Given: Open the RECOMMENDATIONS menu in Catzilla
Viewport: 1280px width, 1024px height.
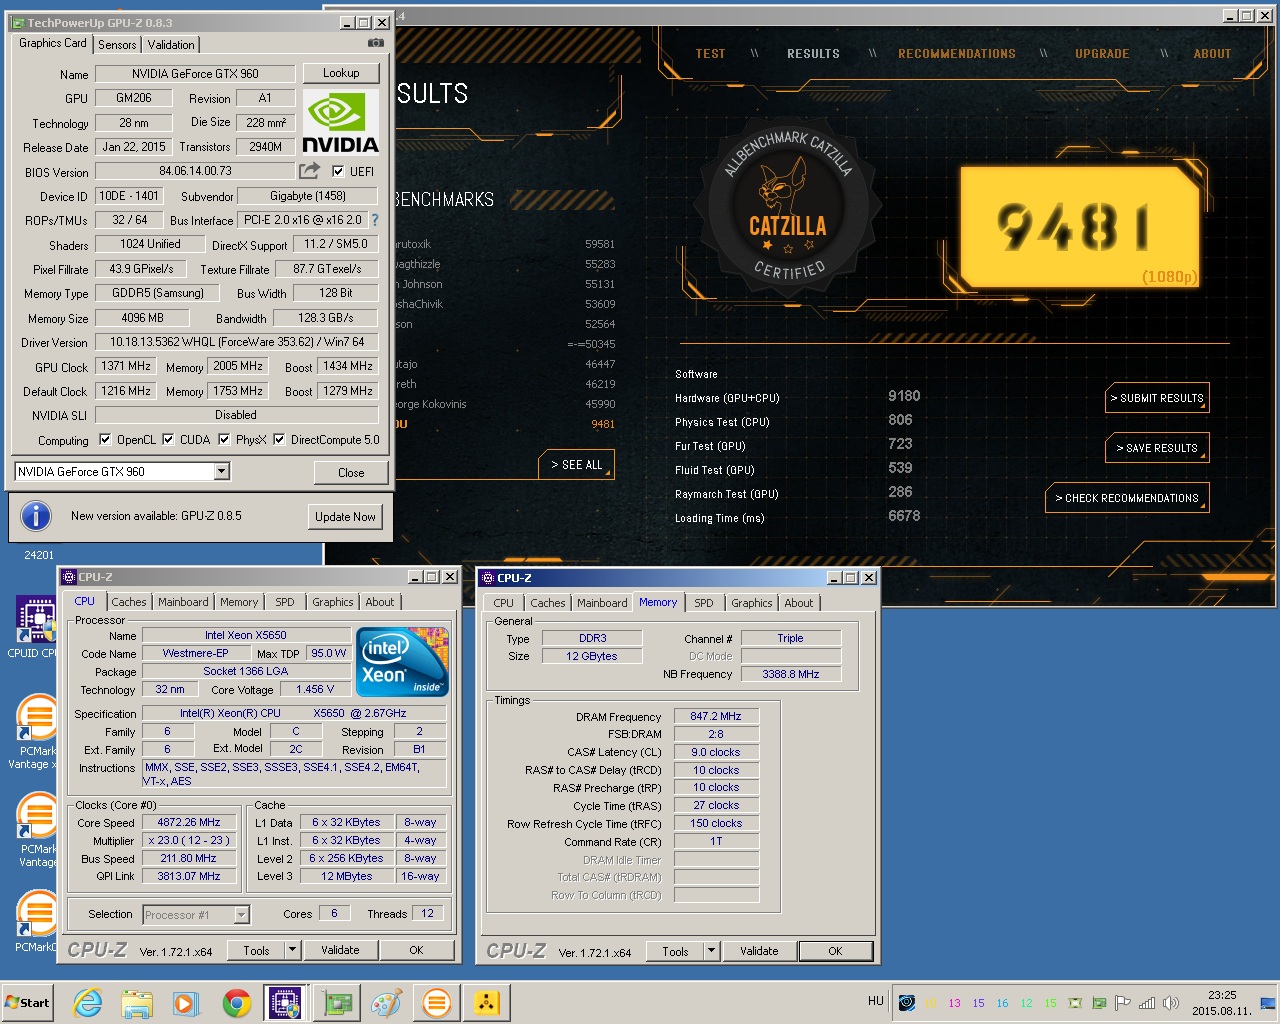Looking at the screenshot, I should 957,54.
